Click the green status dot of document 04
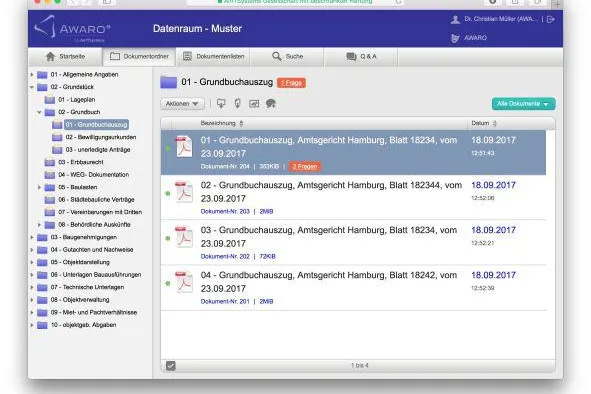This screenshot has height=394, width=591. tap(168, 283)
